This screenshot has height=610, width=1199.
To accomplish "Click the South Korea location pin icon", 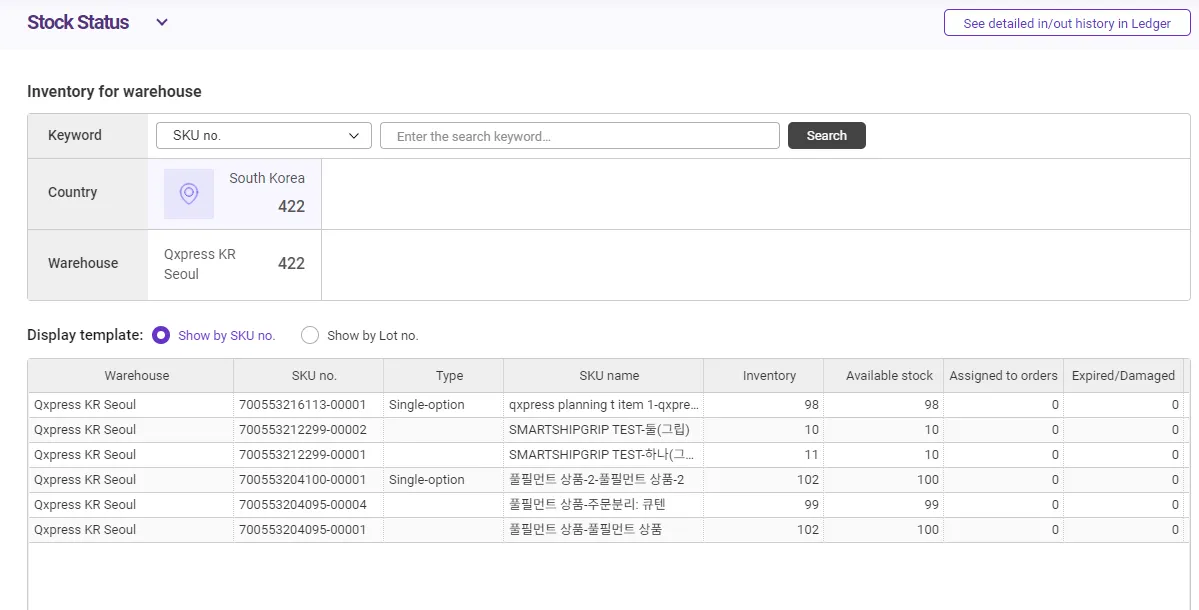I will click(188, 194).
